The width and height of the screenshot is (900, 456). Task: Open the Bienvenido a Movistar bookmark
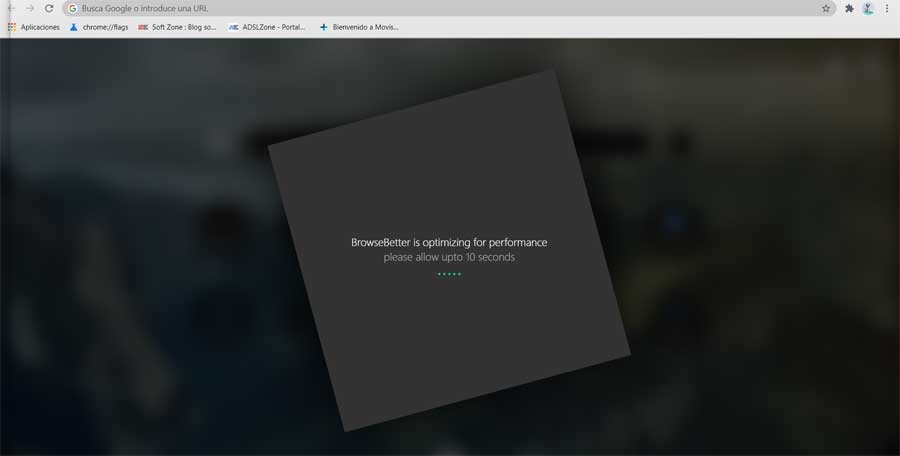coord(359,27)
